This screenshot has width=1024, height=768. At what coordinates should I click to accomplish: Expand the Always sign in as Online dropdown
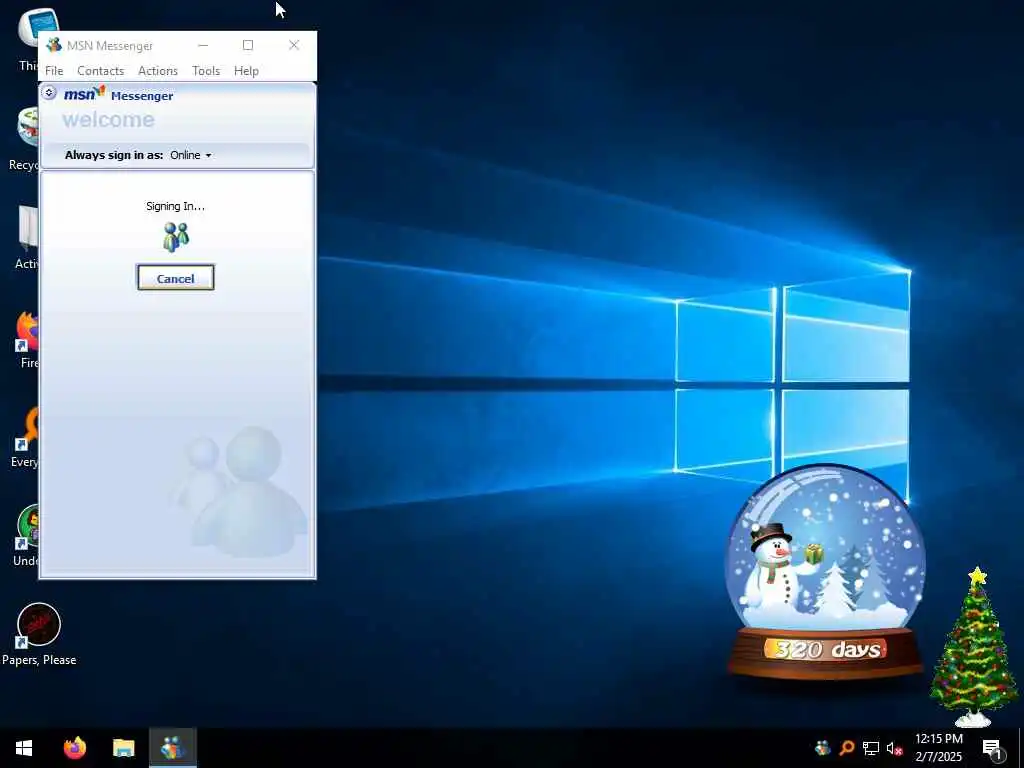[191, 155]
